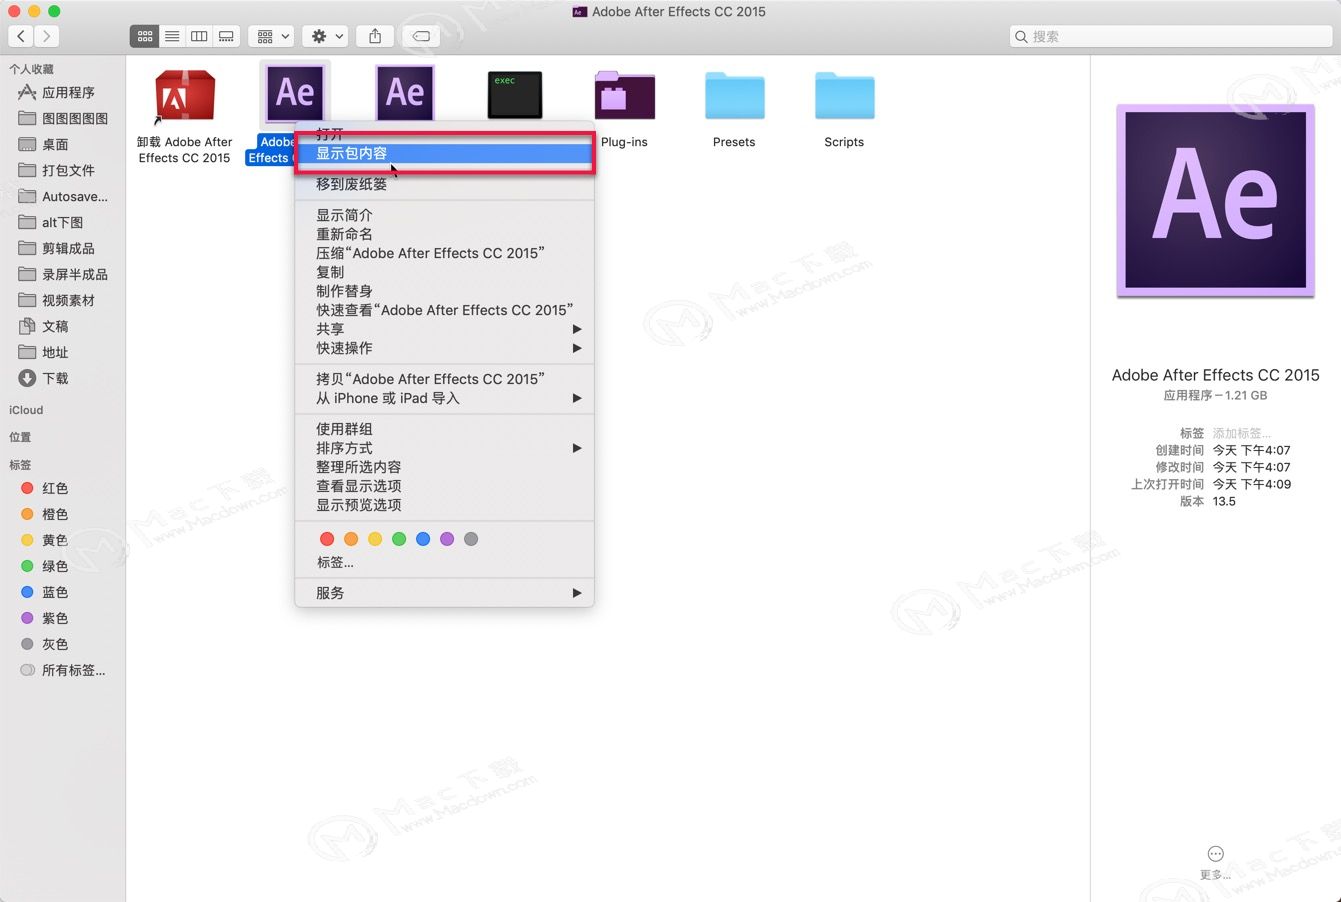The height and width of the screenshot is (902, 1341).
Task: Choose 制作替身 in context menu
Action: point(444,291)
